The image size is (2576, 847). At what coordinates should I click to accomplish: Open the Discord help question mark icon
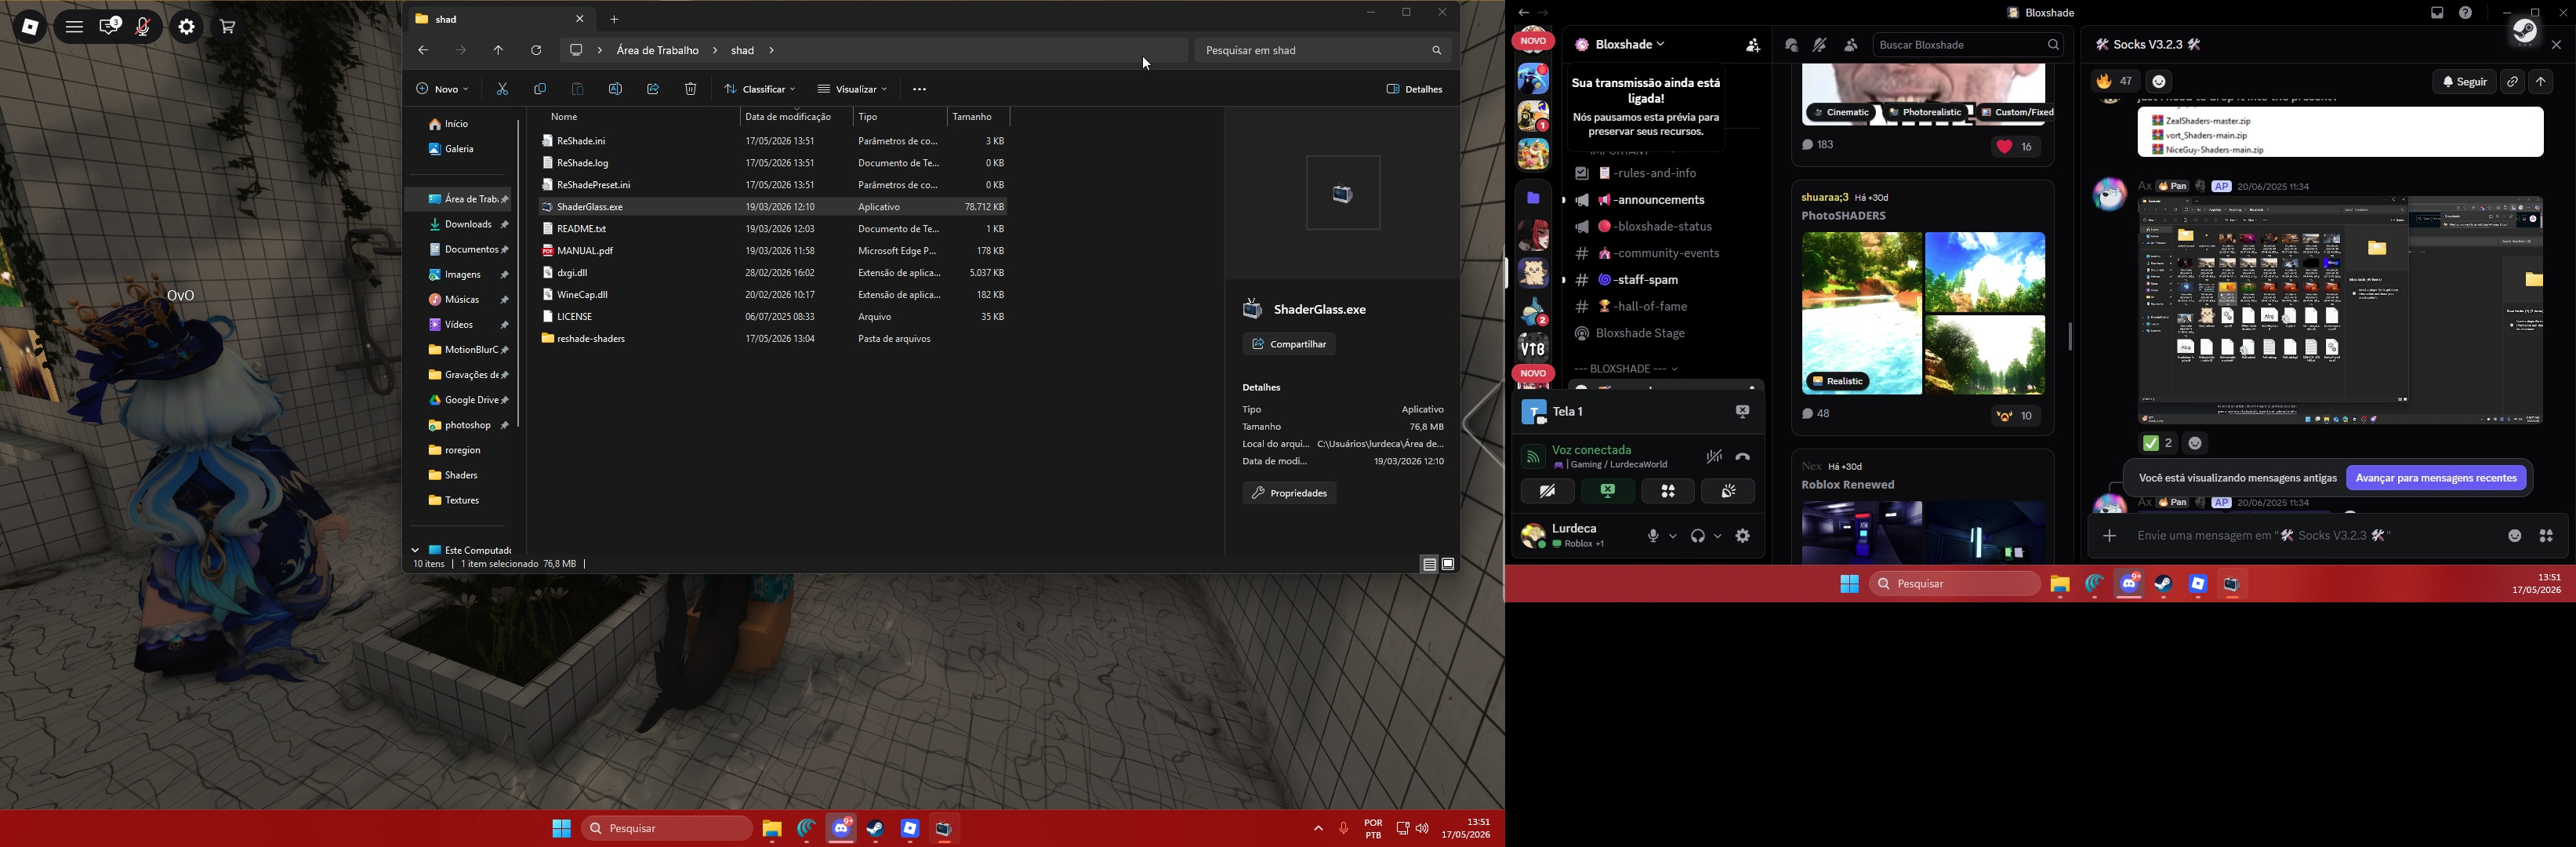[2466, 13]
